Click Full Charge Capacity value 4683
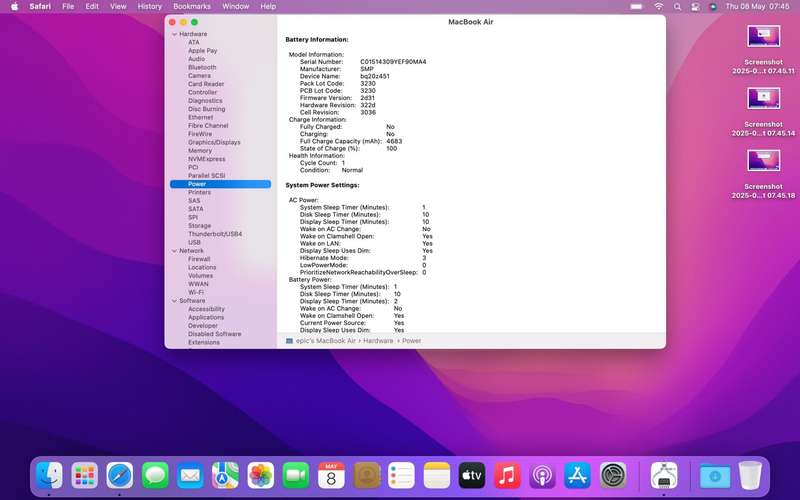 [394, 141]
